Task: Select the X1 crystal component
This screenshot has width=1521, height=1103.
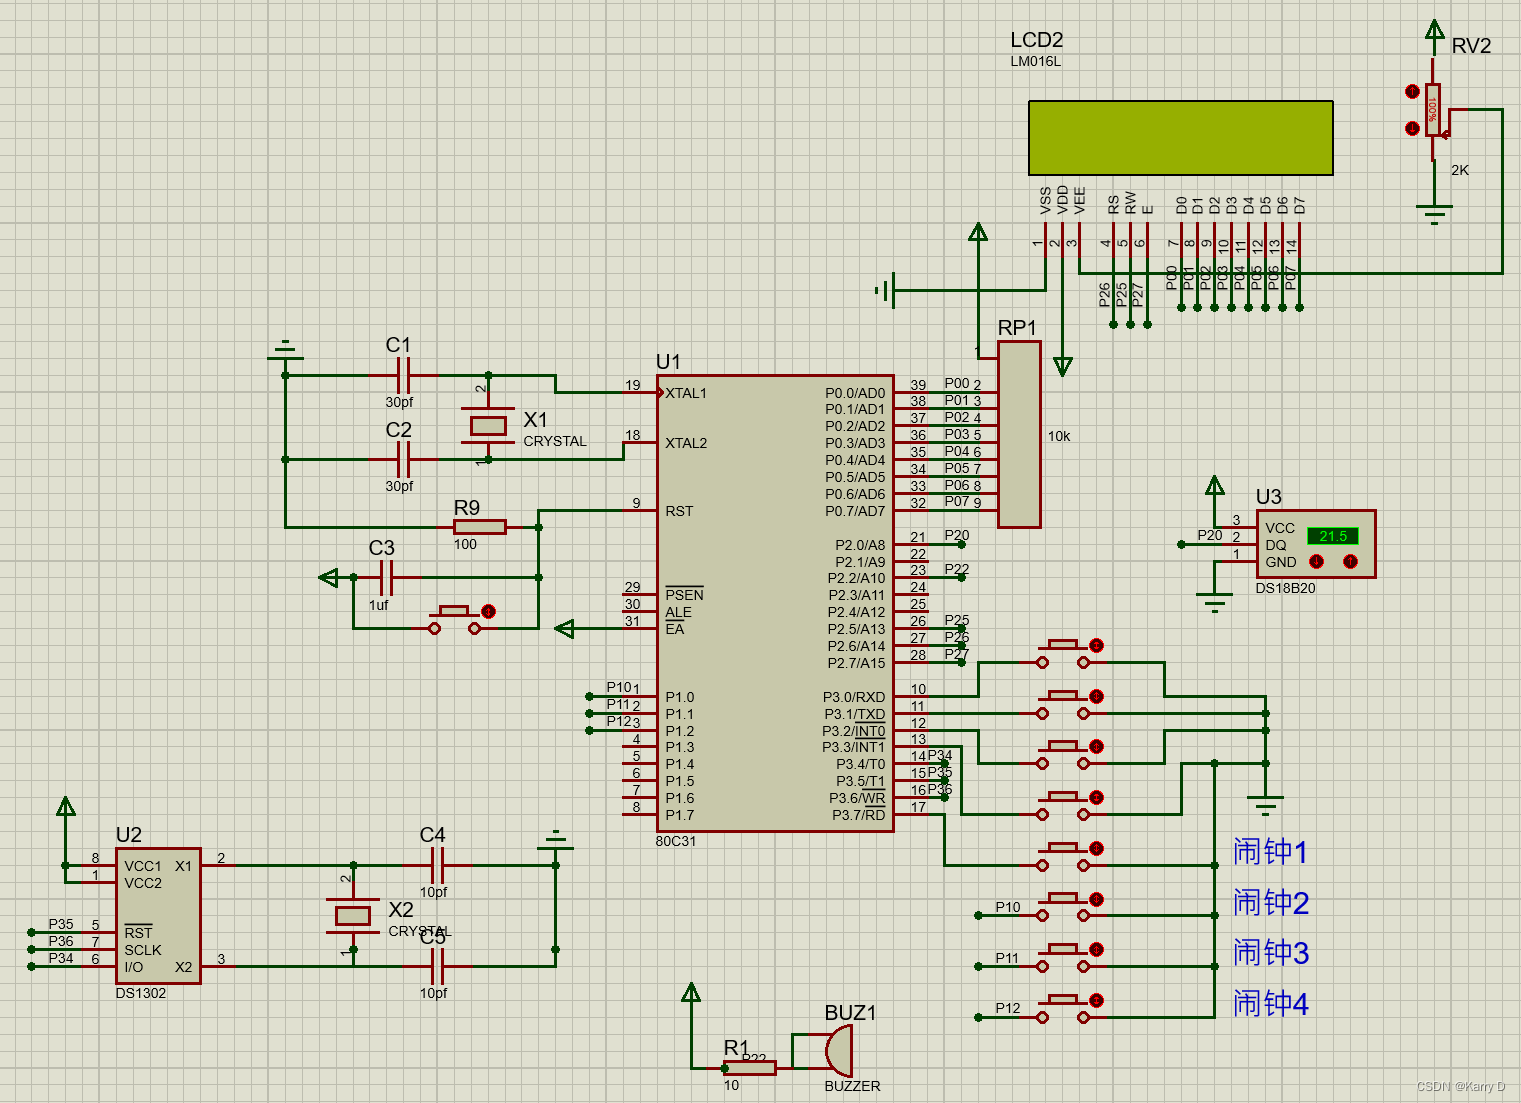Action: [x=488, y=425]
